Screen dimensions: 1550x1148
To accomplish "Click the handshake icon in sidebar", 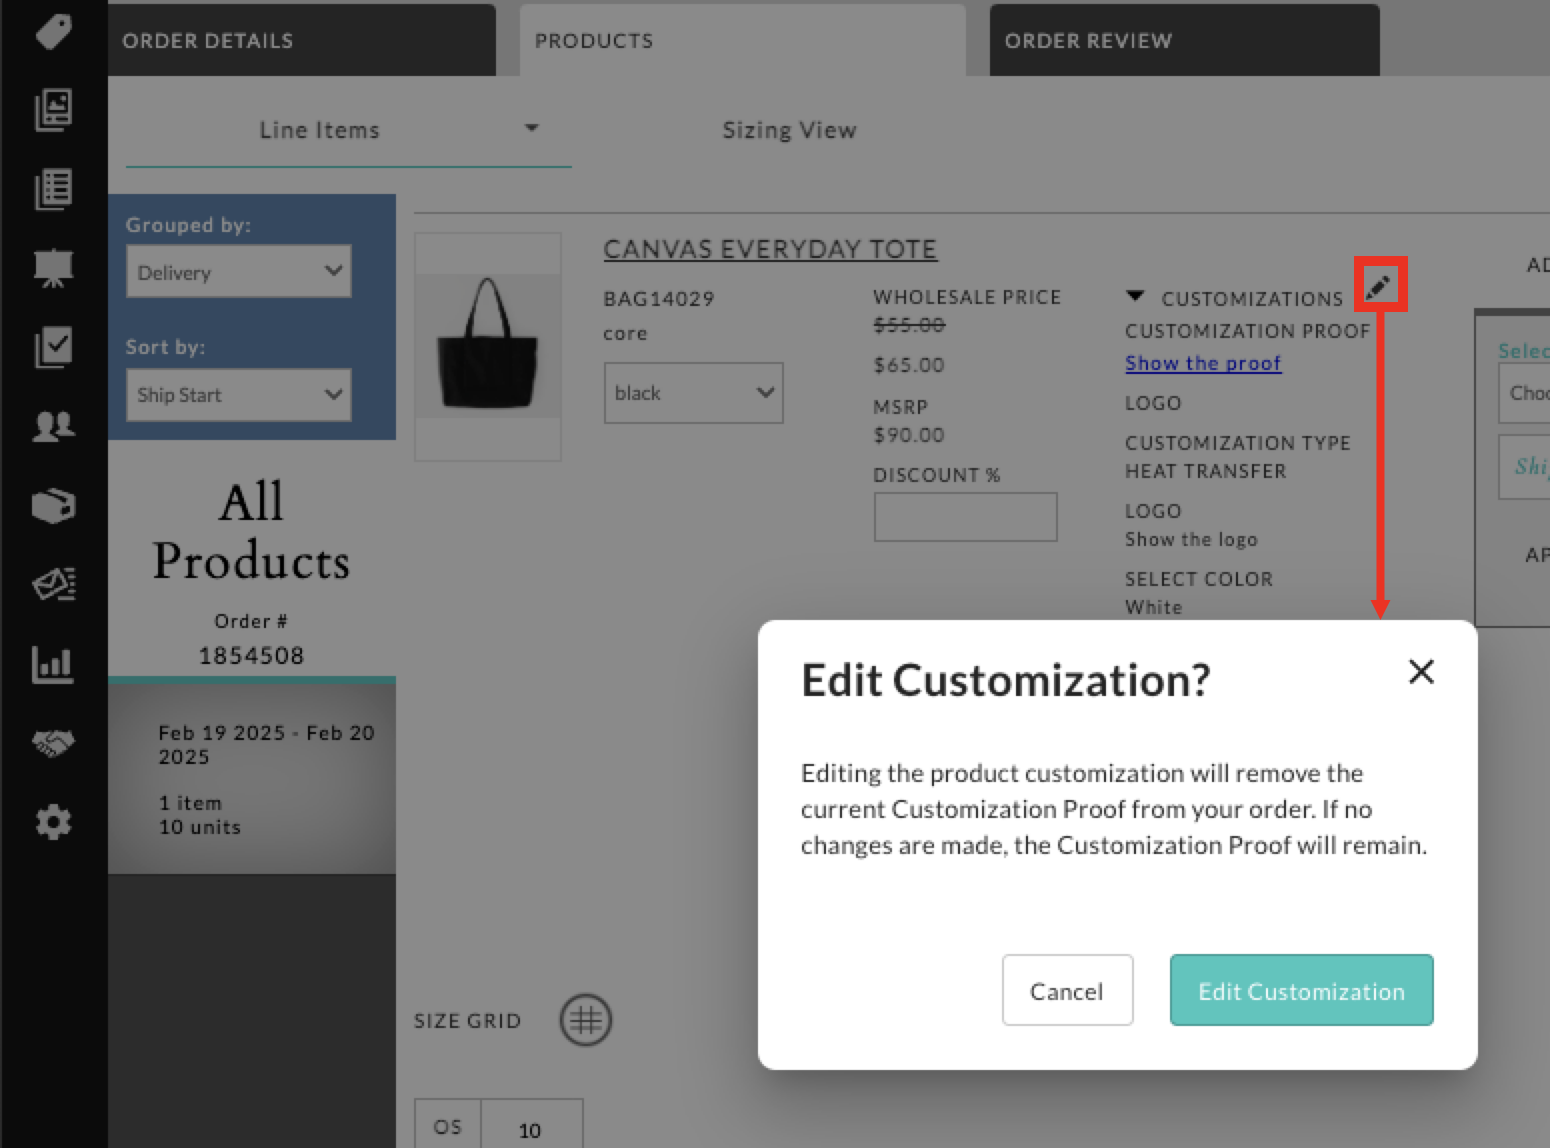I will (53, 743).
